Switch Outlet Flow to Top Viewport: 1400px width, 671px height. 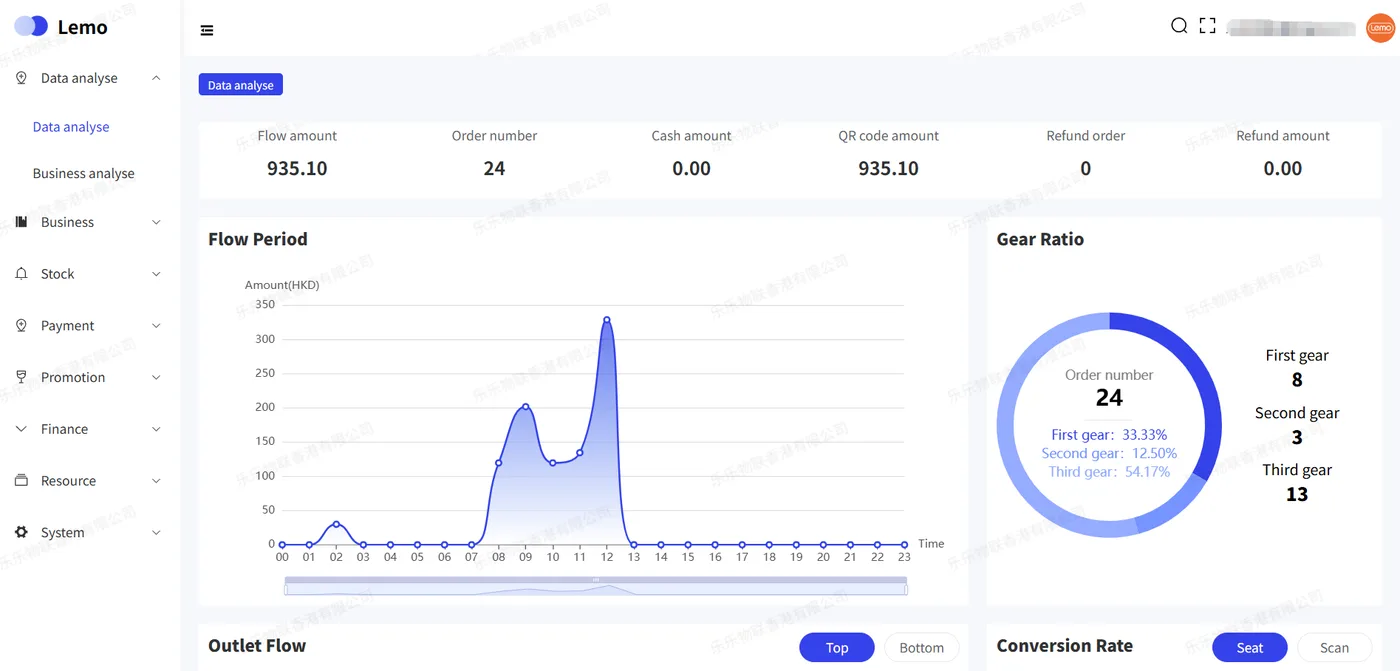point(837,648)
